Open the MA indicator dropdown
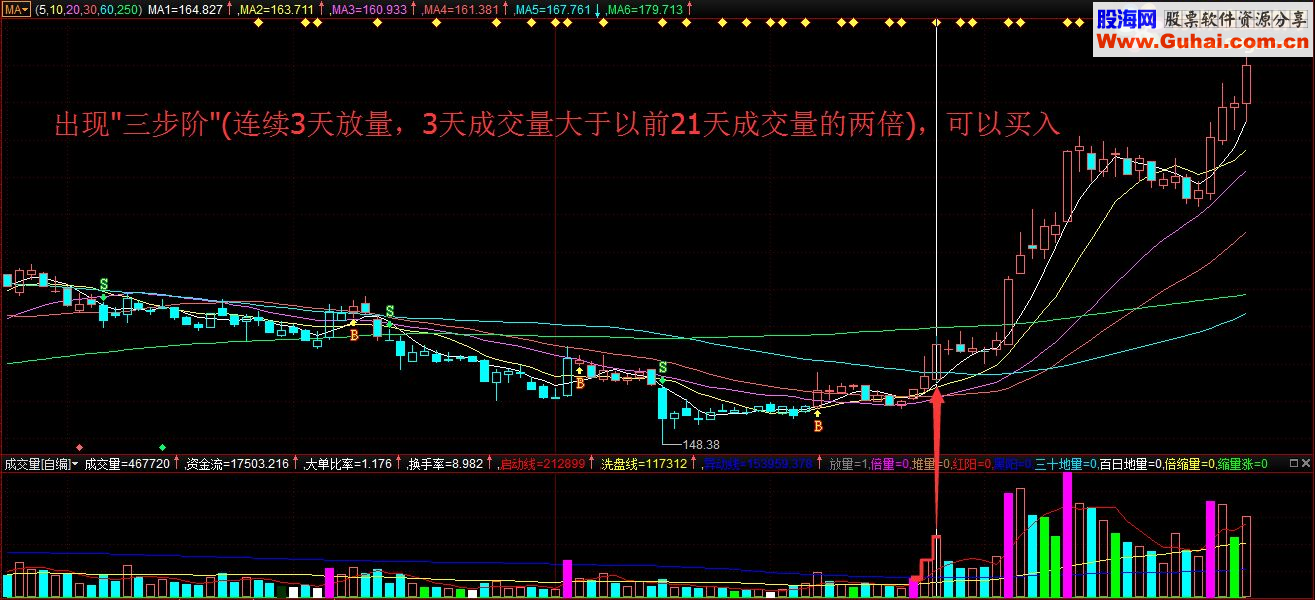The image size is (1315, 600). 17,9
